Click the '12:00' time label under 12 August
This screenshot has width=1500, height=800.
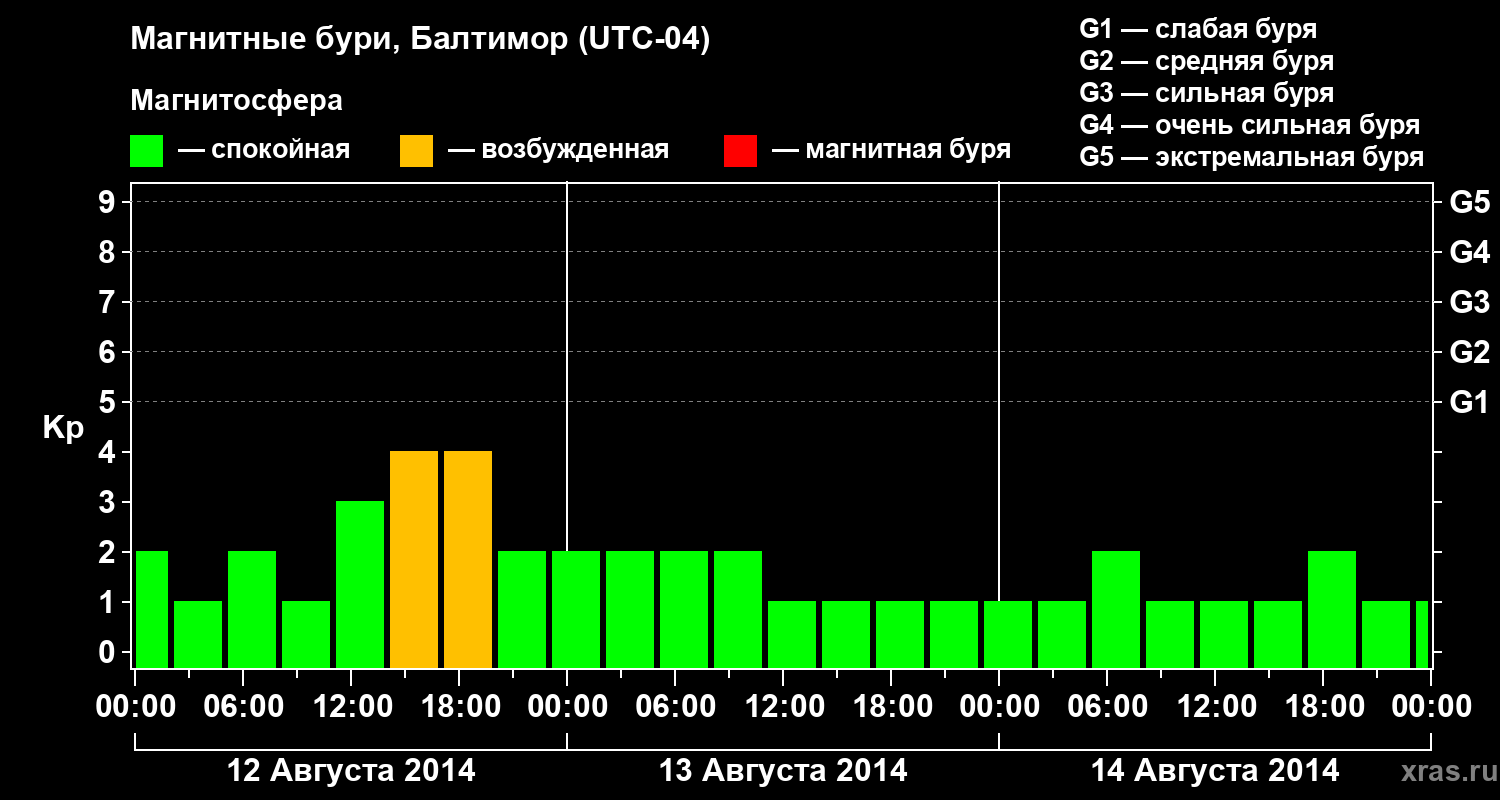351,706
